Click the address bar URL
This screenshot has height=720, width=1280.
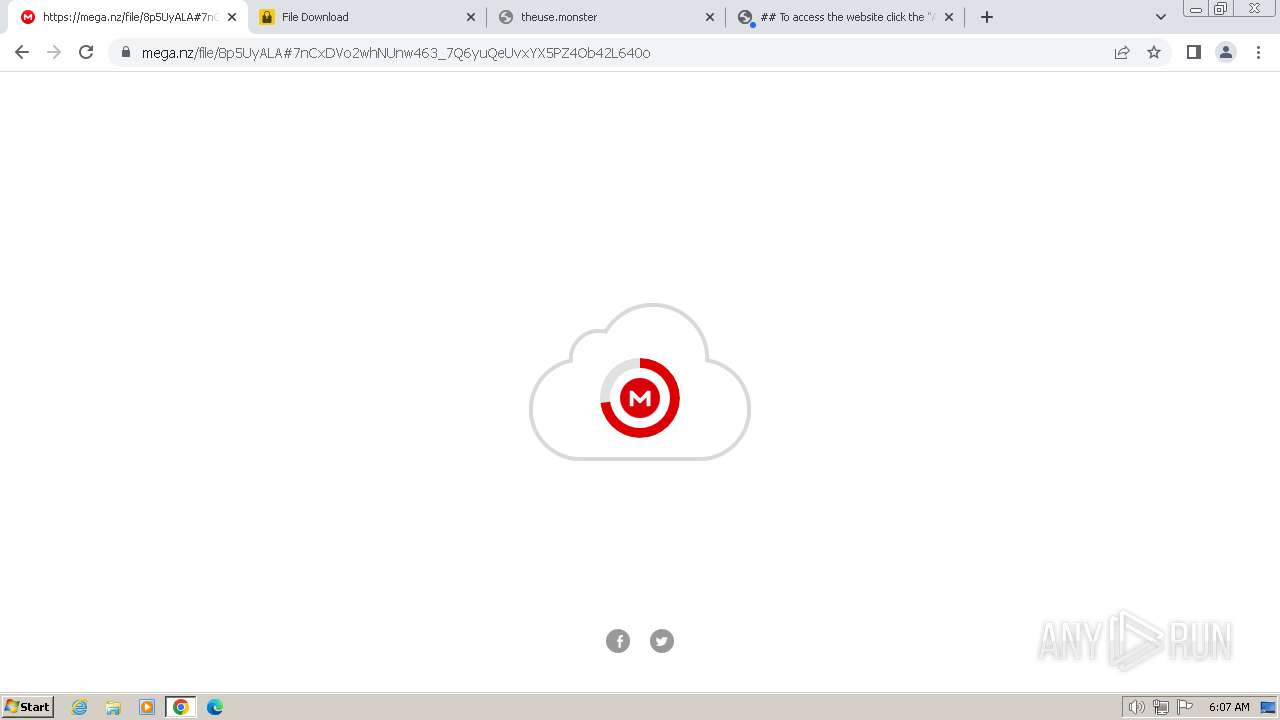[396, 53]
